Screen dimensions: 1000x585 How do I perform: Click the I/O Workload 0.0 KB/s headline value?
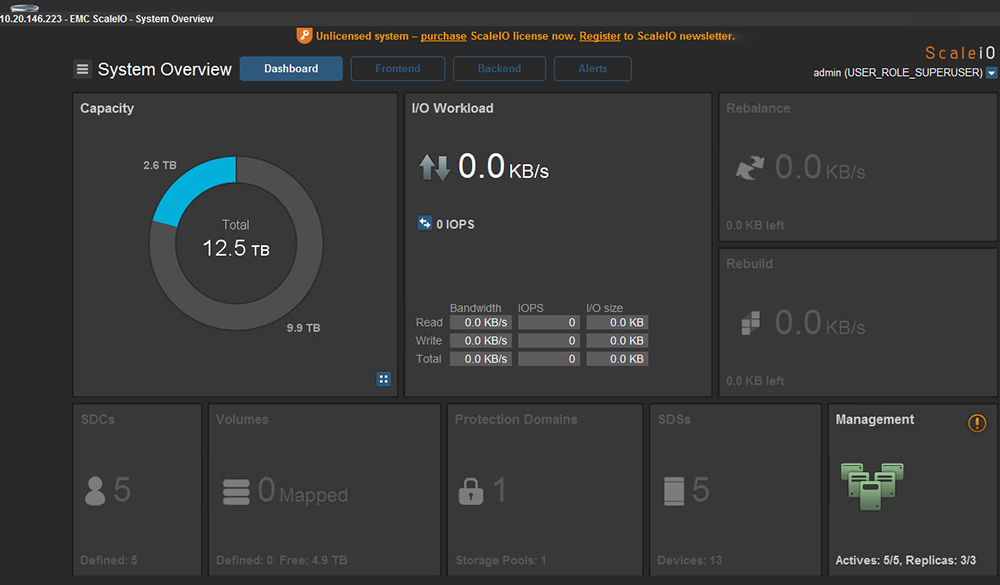point(503,167)
